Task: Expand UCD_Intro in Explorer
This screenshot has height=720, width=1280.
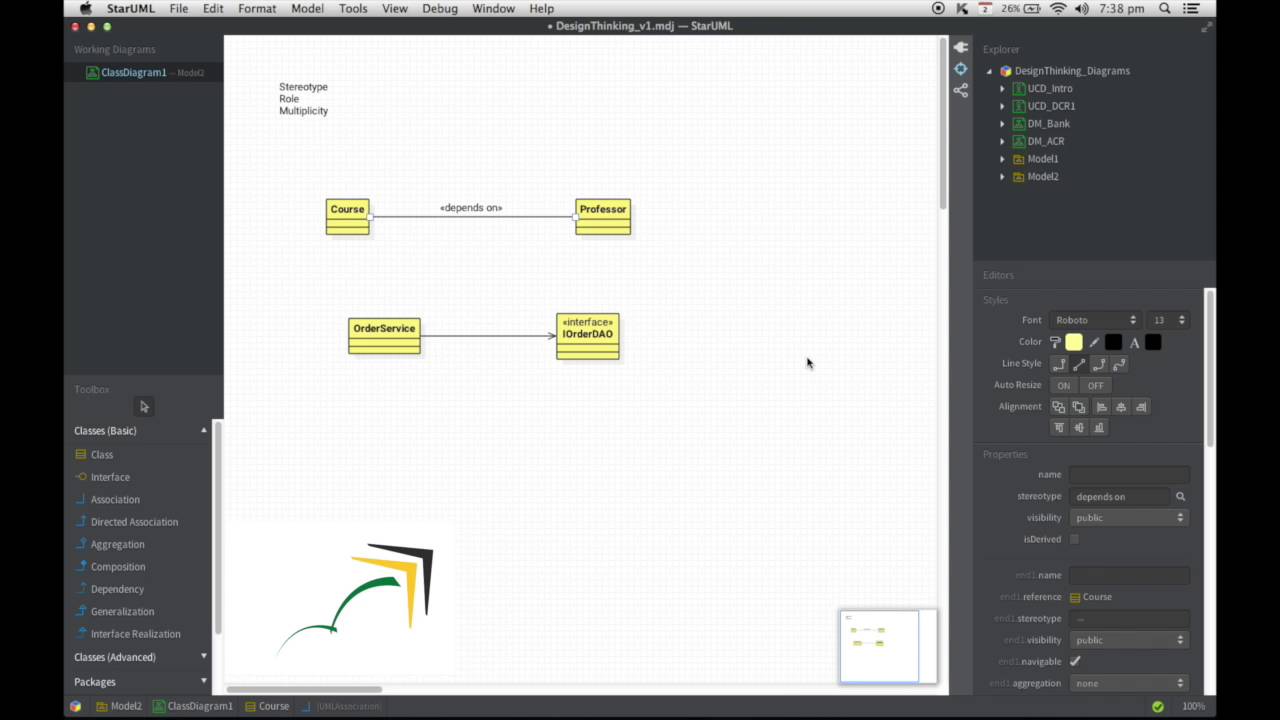Action: pos(1002,89)
